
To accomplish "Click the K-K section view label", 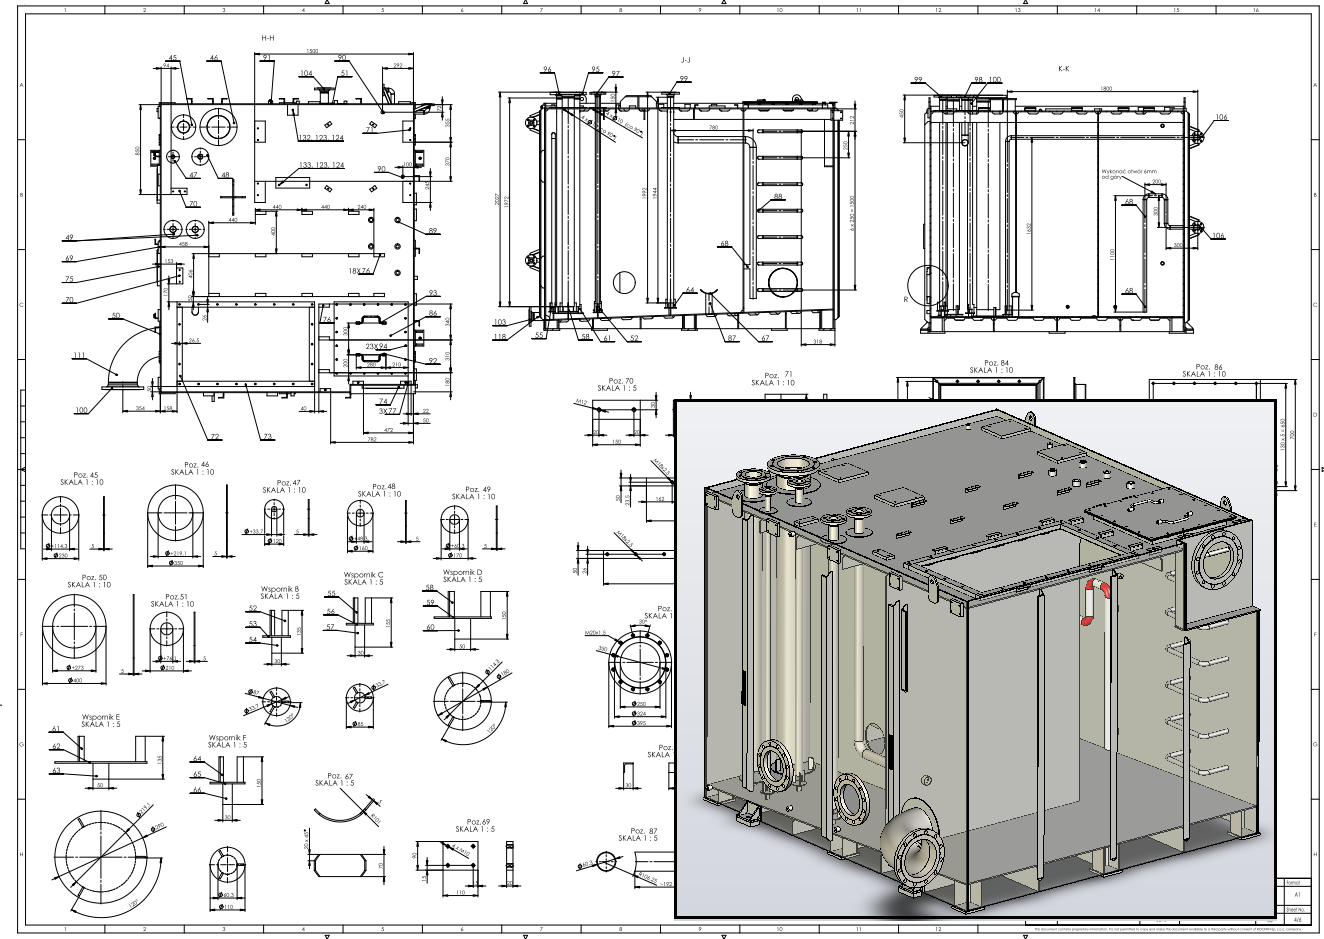I will (1064, 69).
